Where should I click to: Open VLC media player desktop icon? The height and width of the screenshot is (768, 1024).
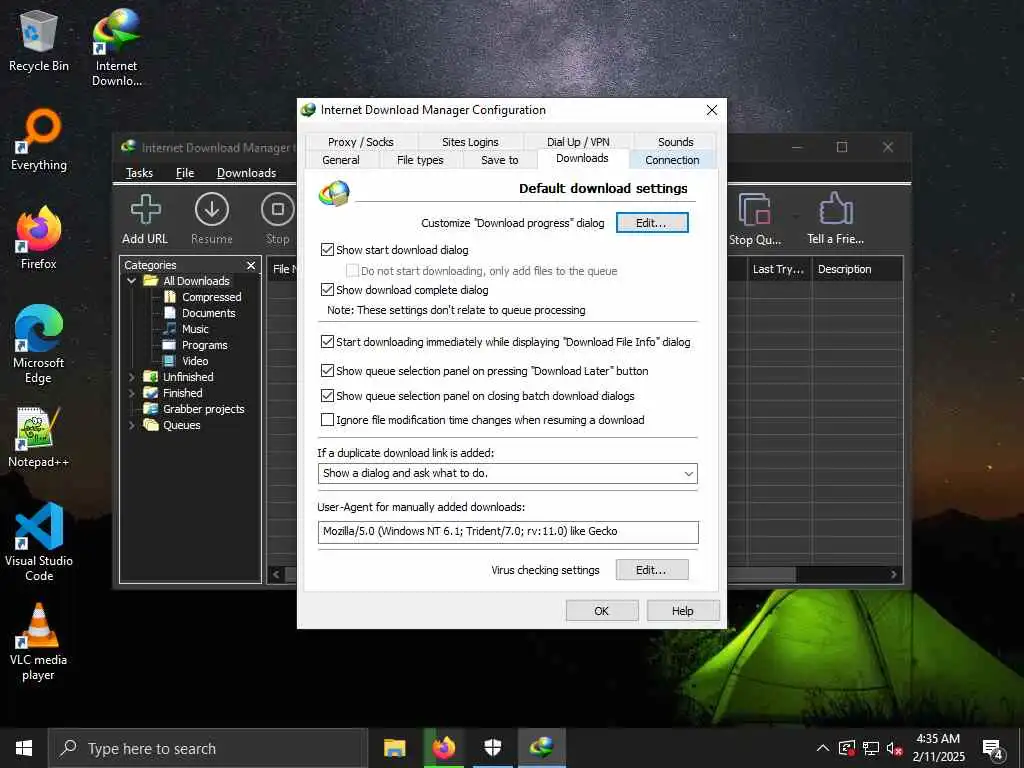click(39, 642)
